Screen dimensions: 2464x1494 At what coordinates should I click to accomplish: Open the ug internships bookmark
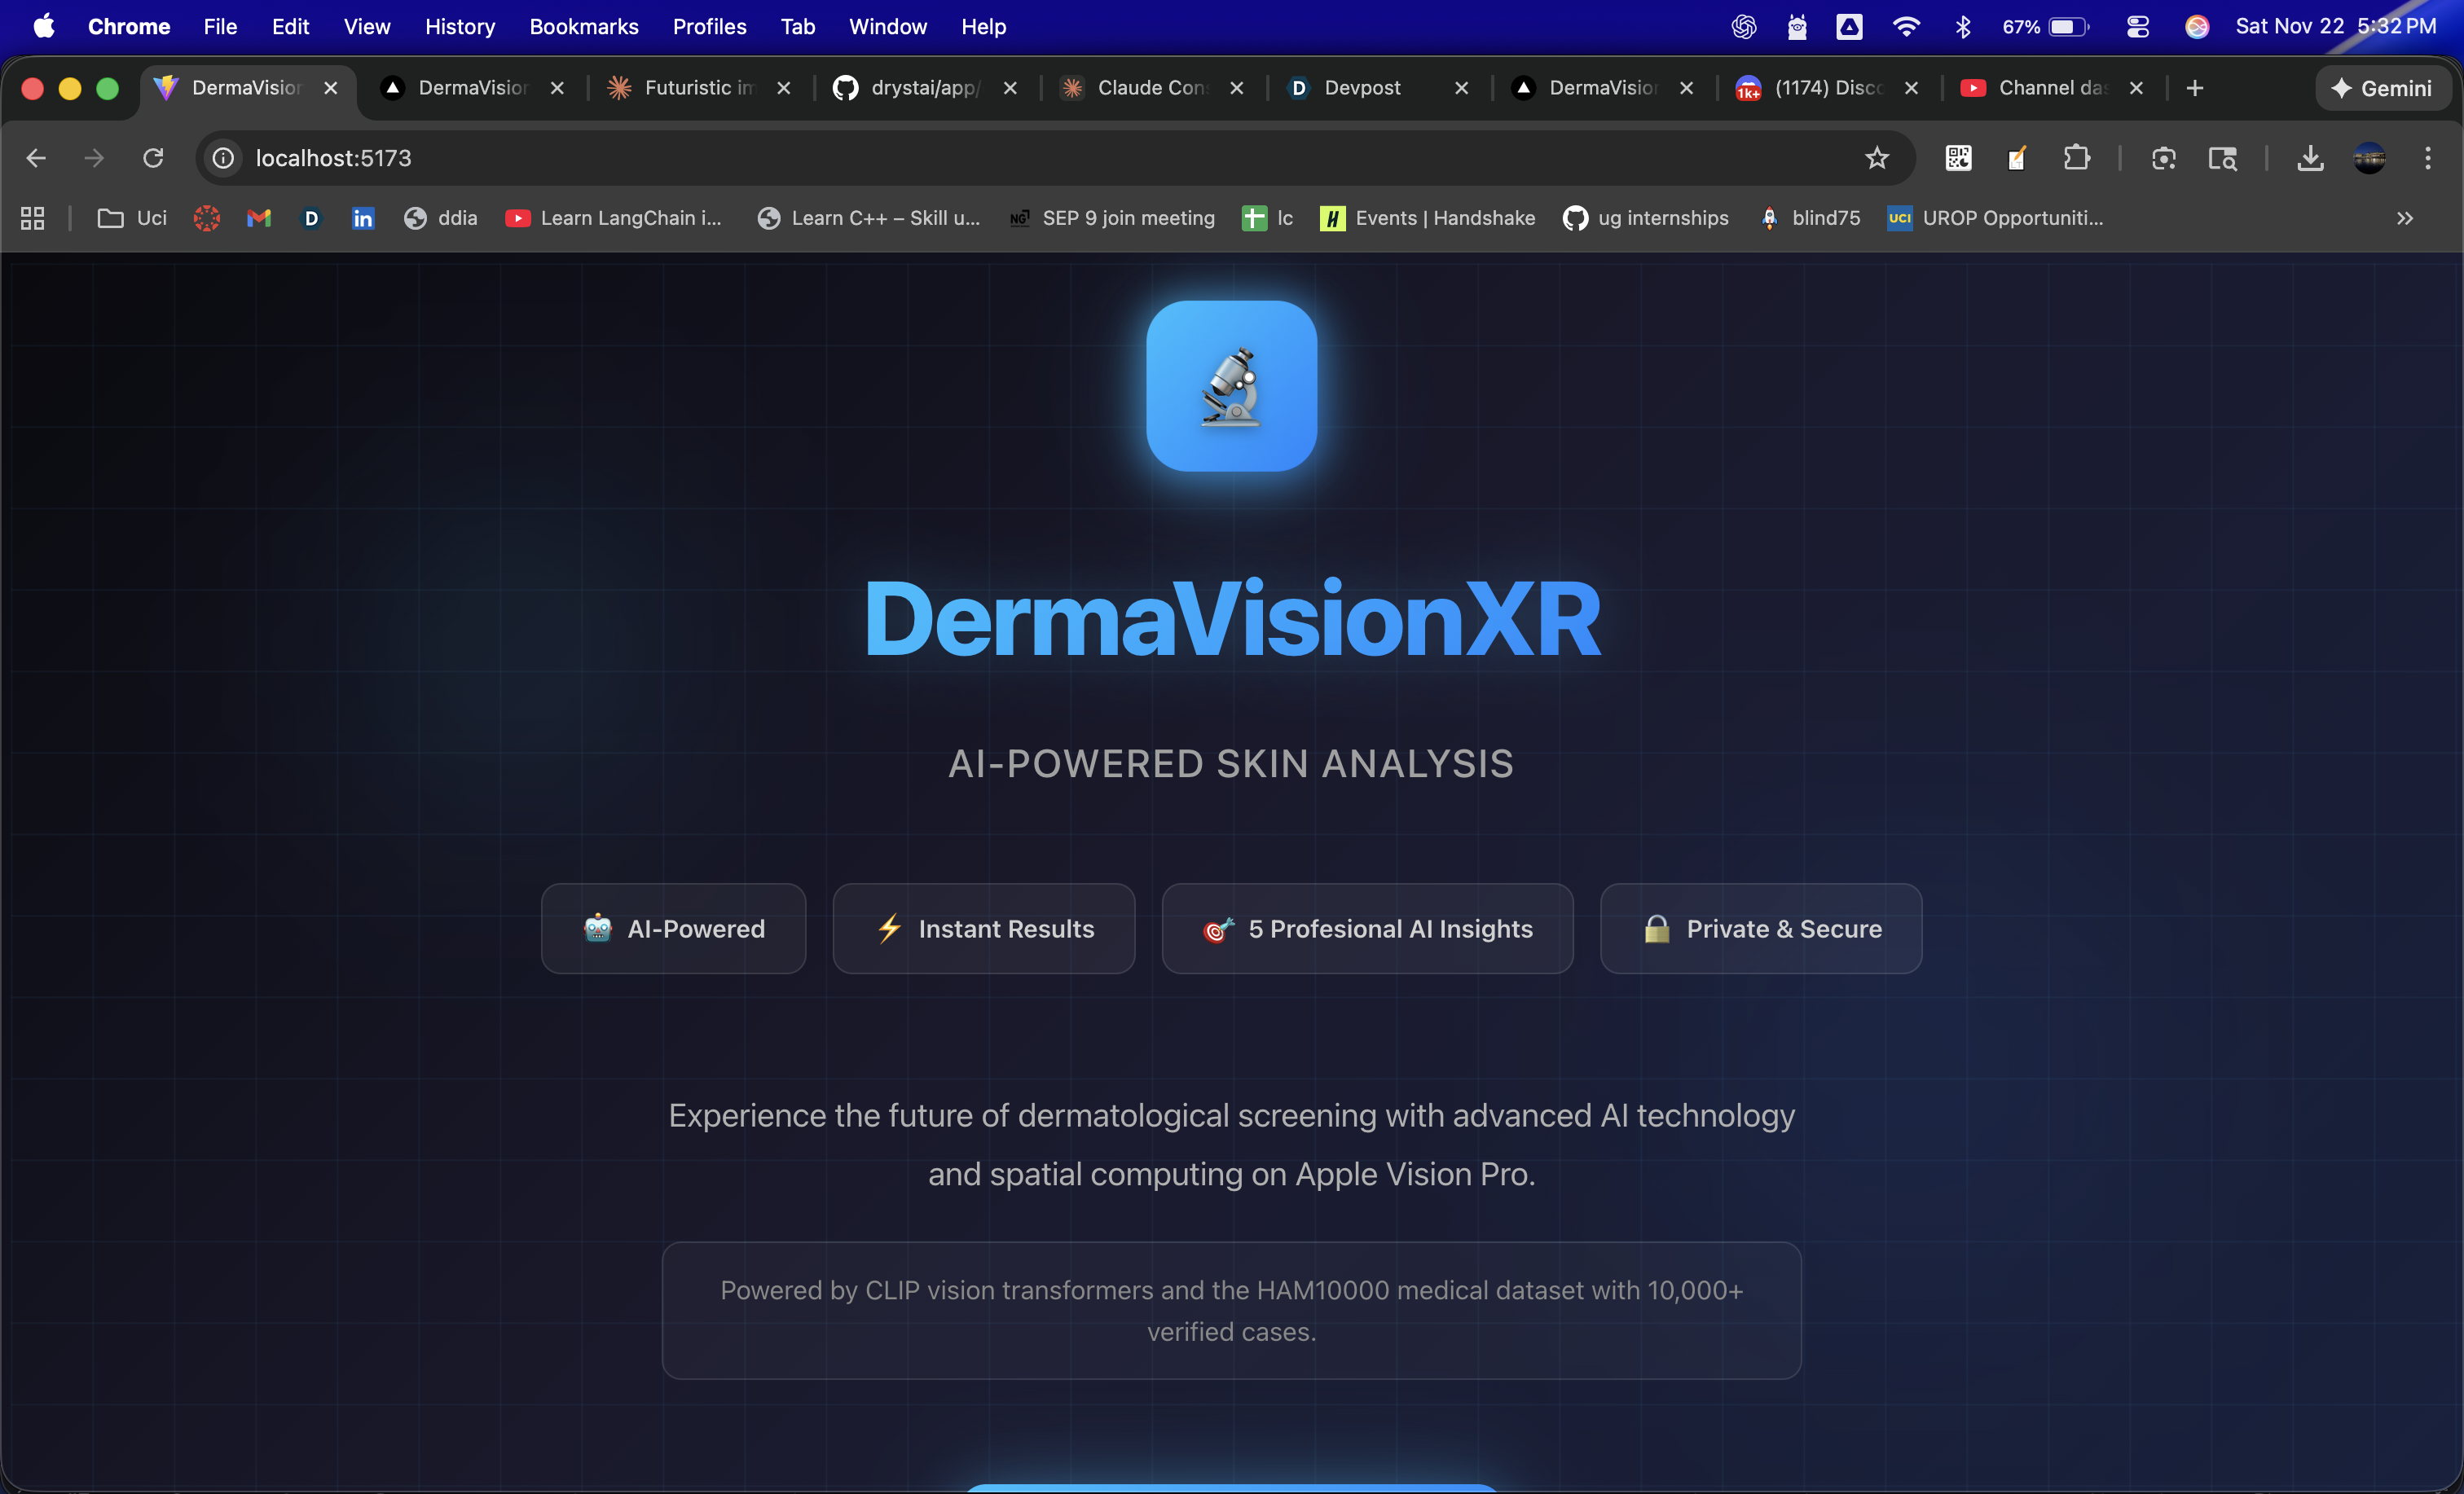(x=1645, y=218)
